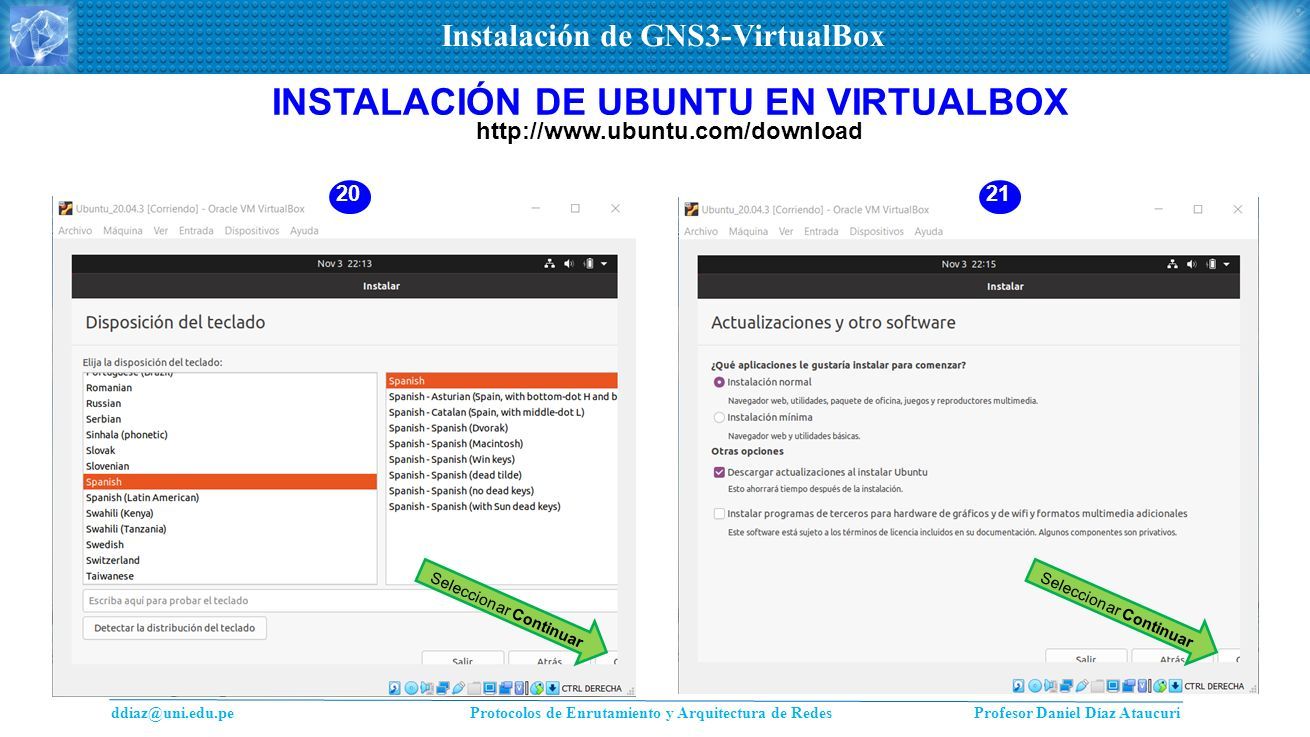Click keyboard capture arrow icon in keyboard layout window
The height and width of the screenshot is (737, 1310).
click(553, 688)
